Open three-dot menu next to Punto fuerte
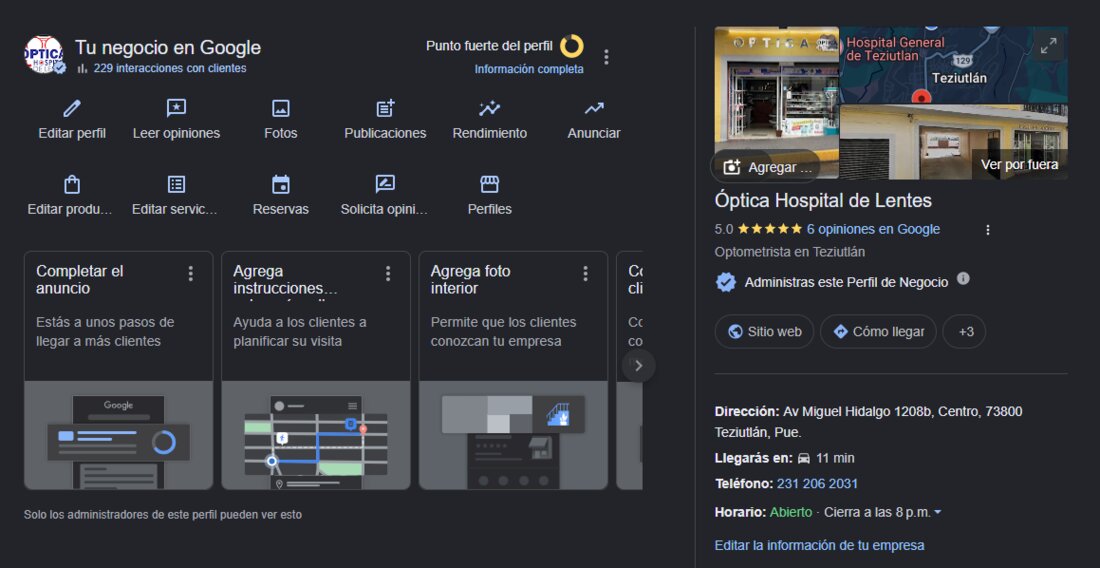Screen dimensions: 1100x568 (607, 57)
